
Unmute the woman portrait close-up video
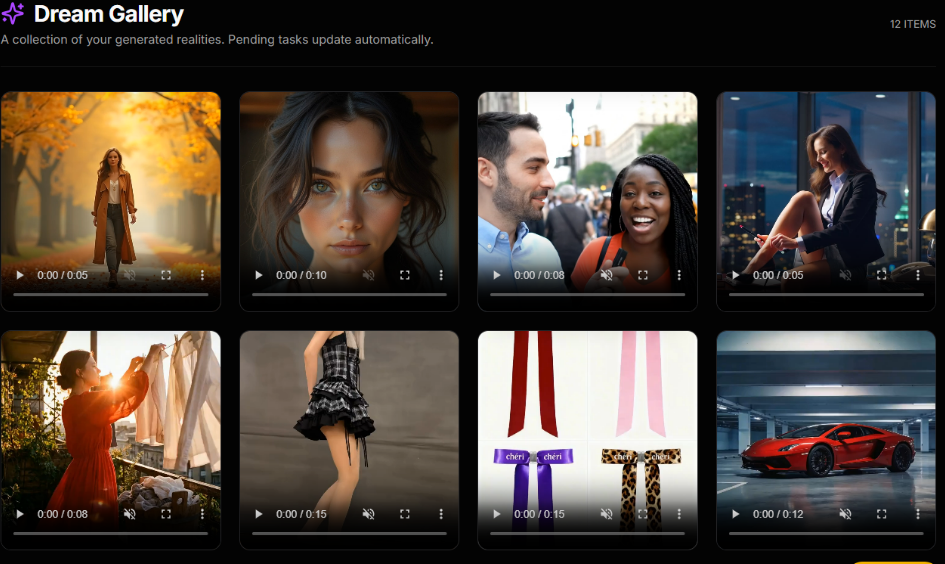pos(368,275)
